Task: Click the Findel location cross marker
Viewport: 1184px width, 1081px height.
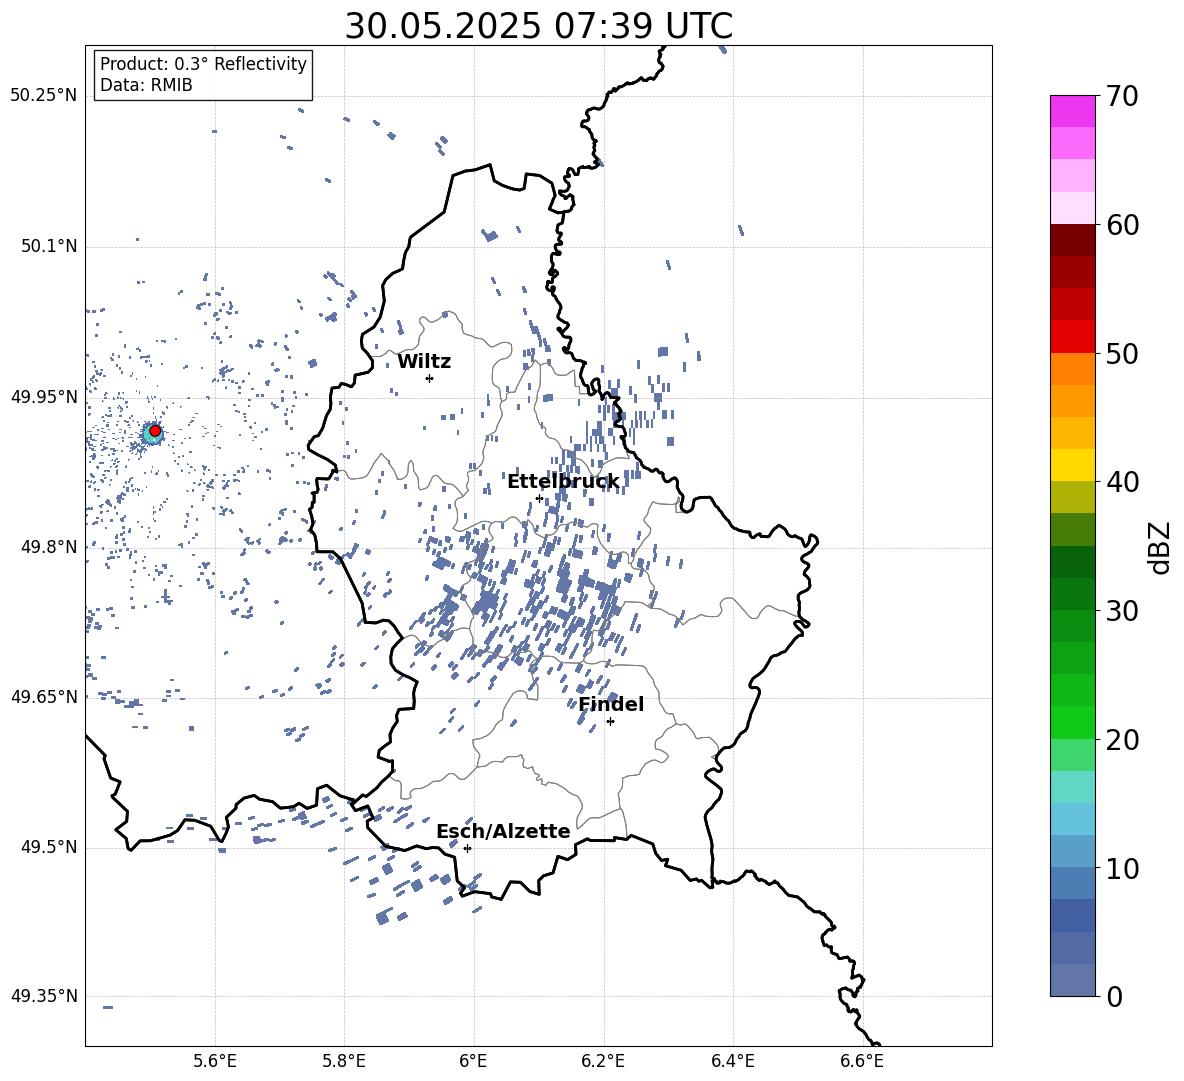Action: (x=610, y=722)
